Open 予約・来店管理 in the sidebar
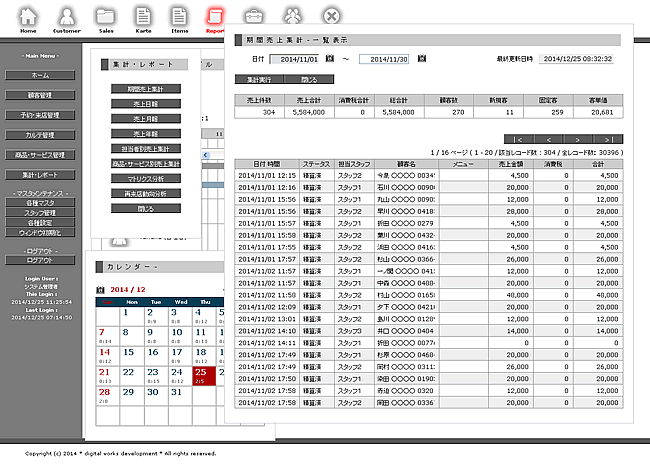The width and height of the screenshot is (650, 470). click(x=40, y=115)
